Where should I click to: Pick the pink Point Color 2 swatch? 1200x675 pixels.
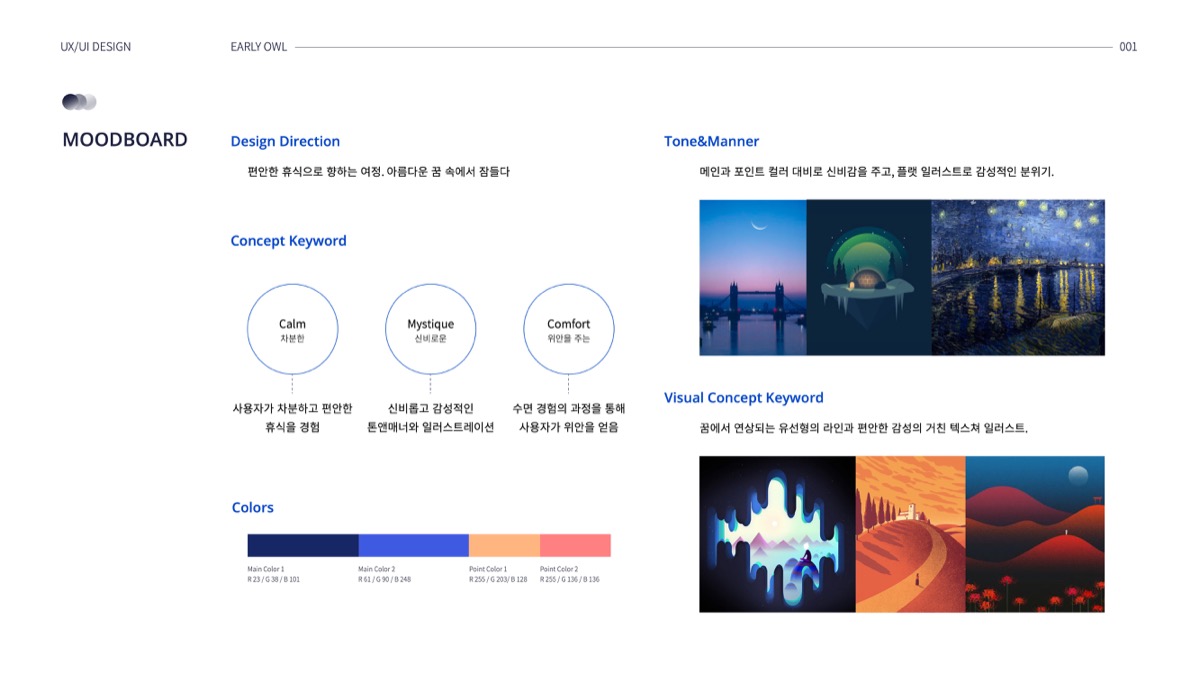[x=575, y=545]
